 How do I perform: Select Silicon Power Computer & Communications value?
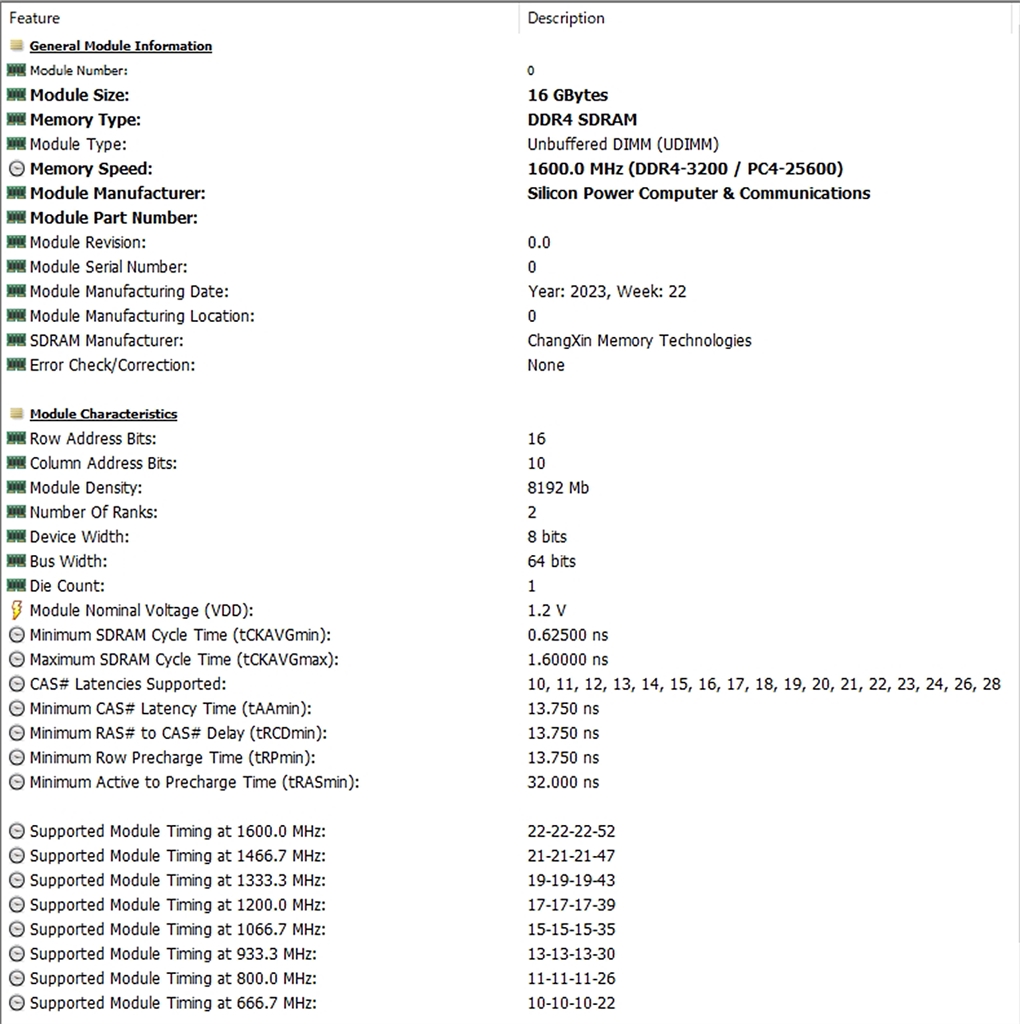tap(699, 193)
